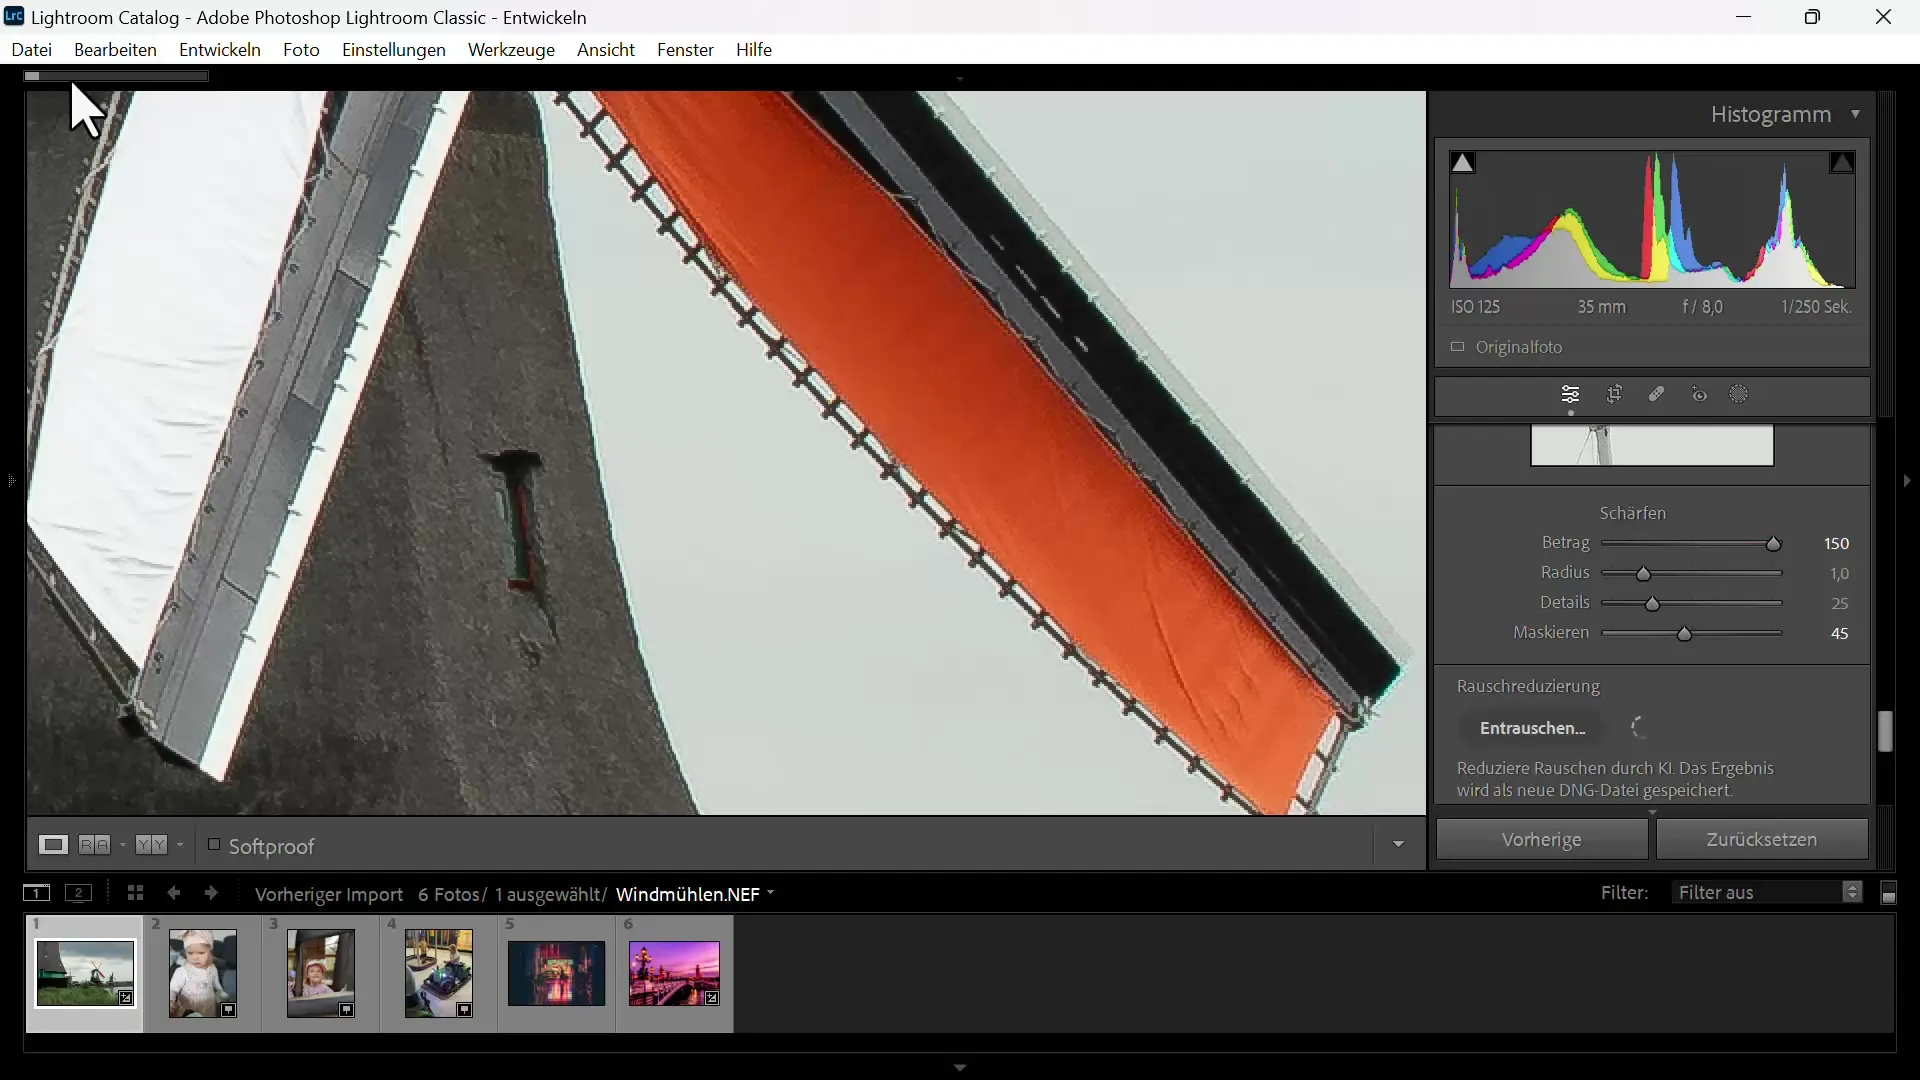
Task: Open the Hilfe menu
Action: click(x=754, y=50)
